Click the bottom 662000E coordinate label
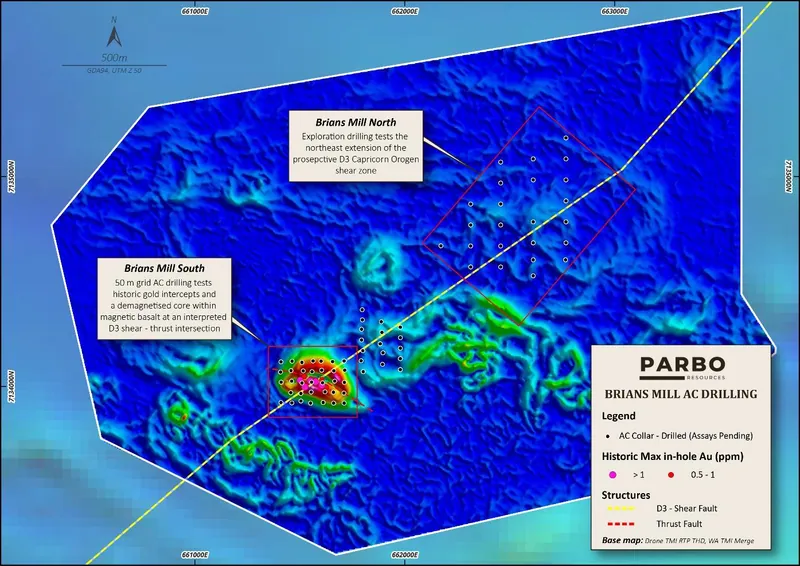This screenshot has height=566, width=800. [x=405, y=555]
